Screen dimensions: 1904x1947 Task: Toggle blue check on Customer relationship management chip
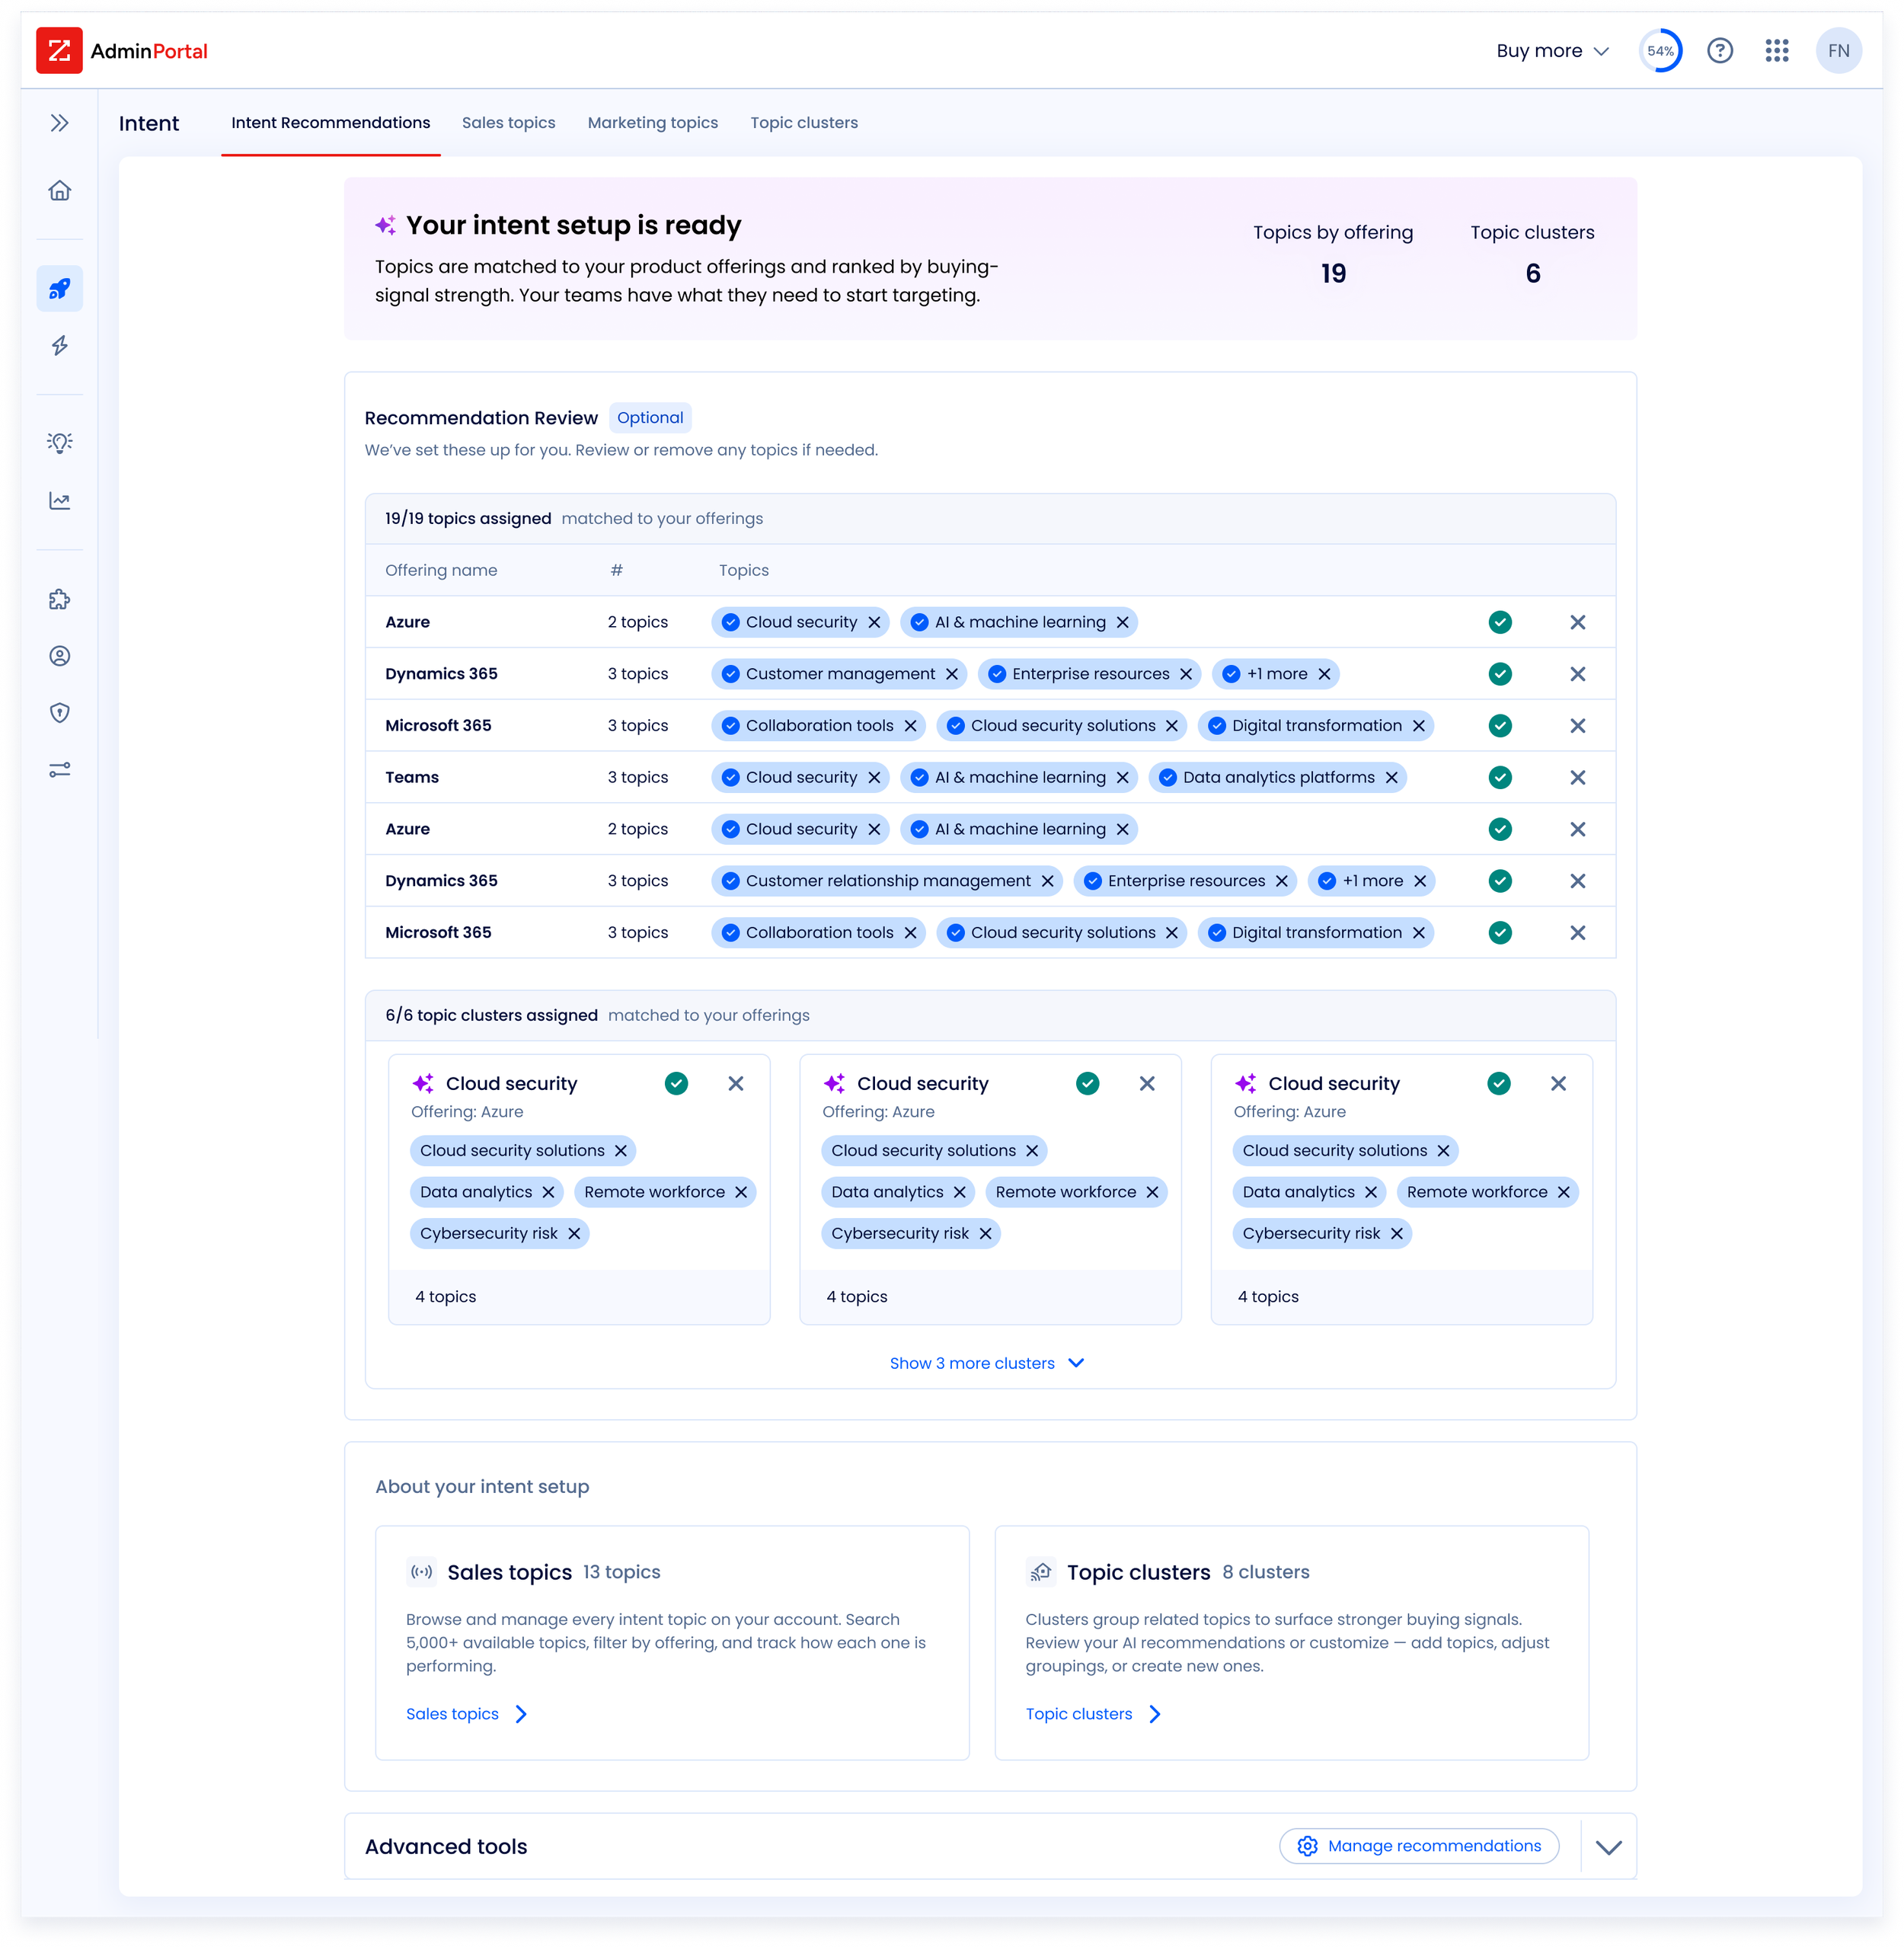point(731,881)
